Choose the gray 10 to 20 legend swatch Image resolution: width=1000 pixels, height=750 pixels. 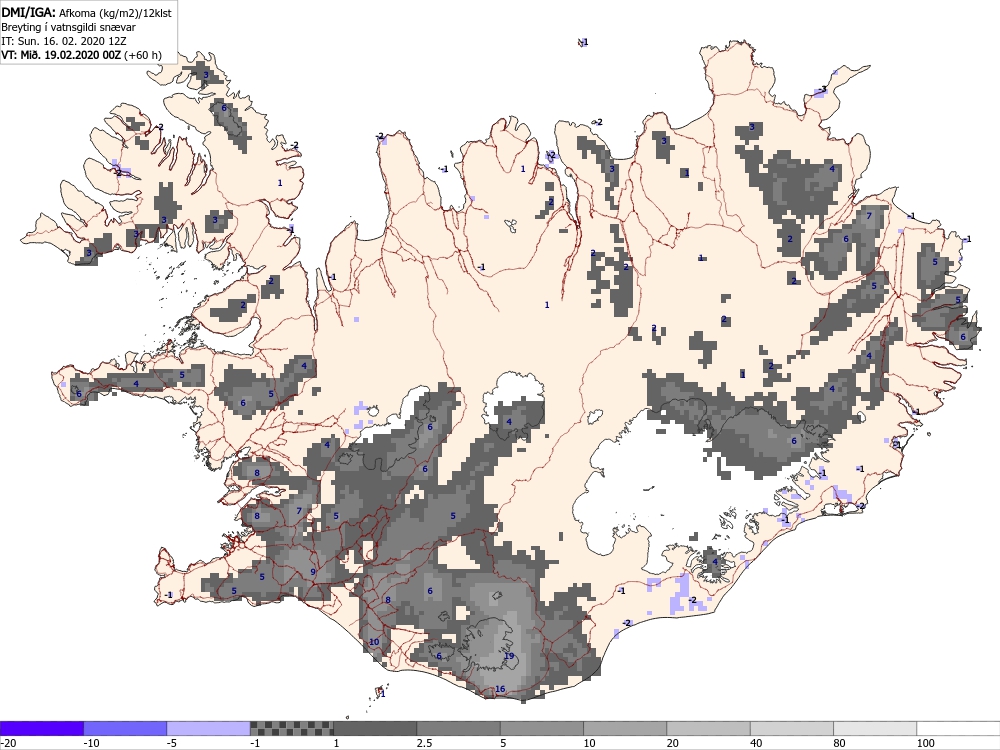pos(625,728)
